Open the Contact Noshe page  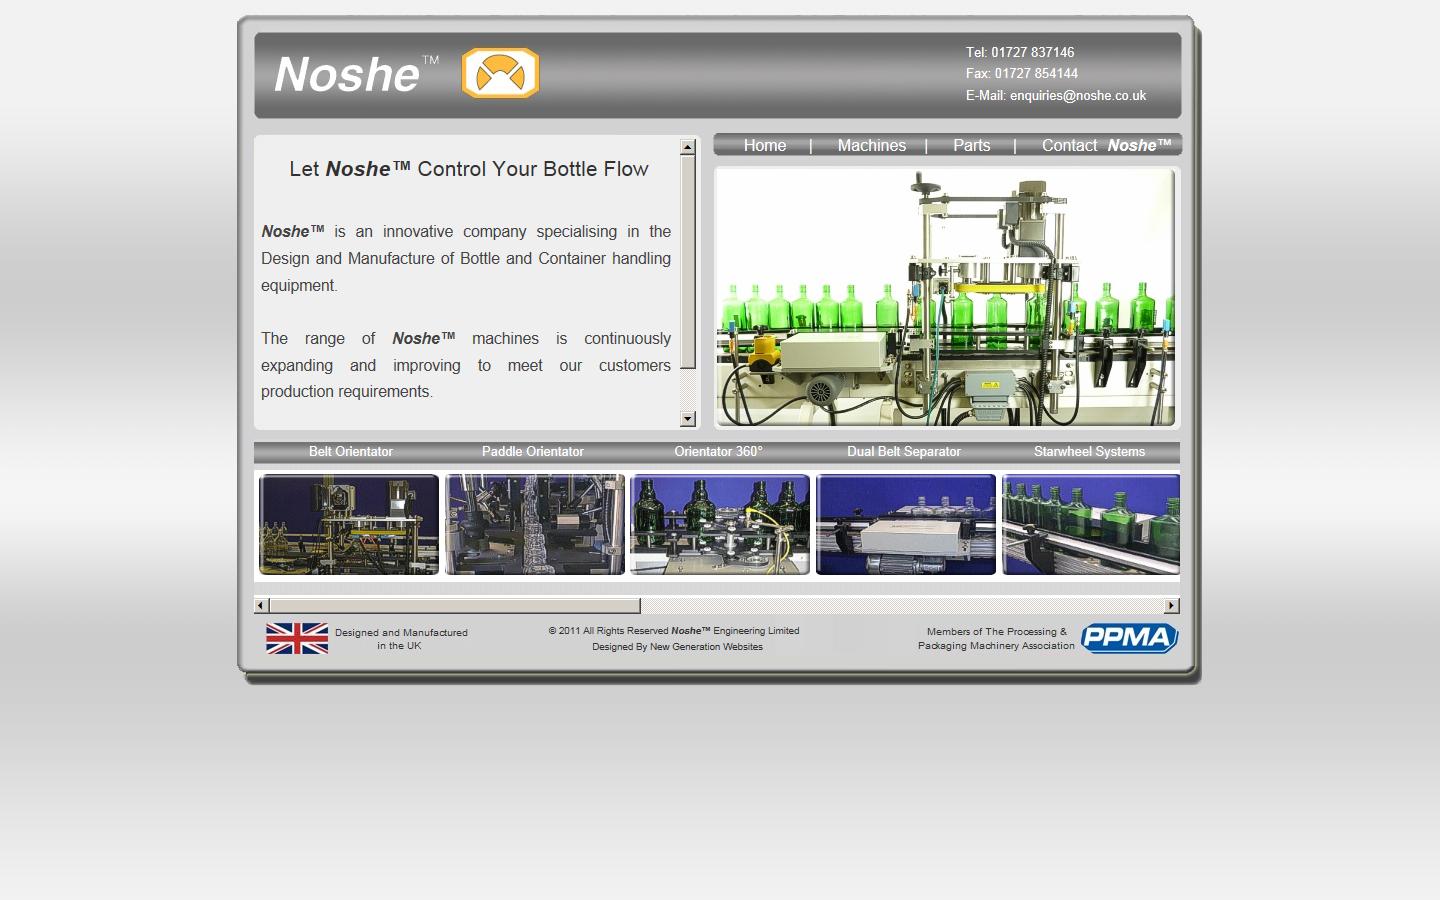1106,145
